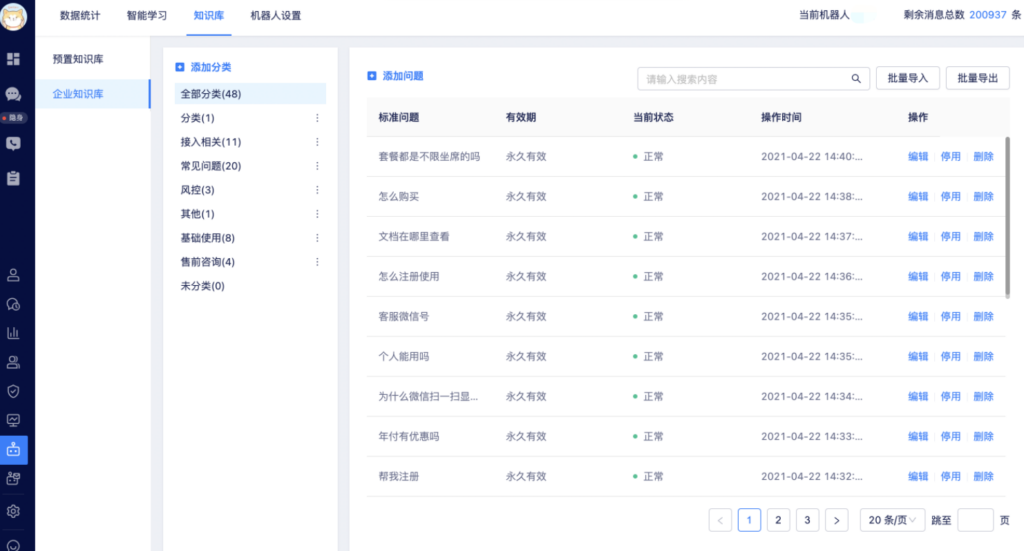
Task: Open the bar chart statistics sidebar icon
Action: 13,333
